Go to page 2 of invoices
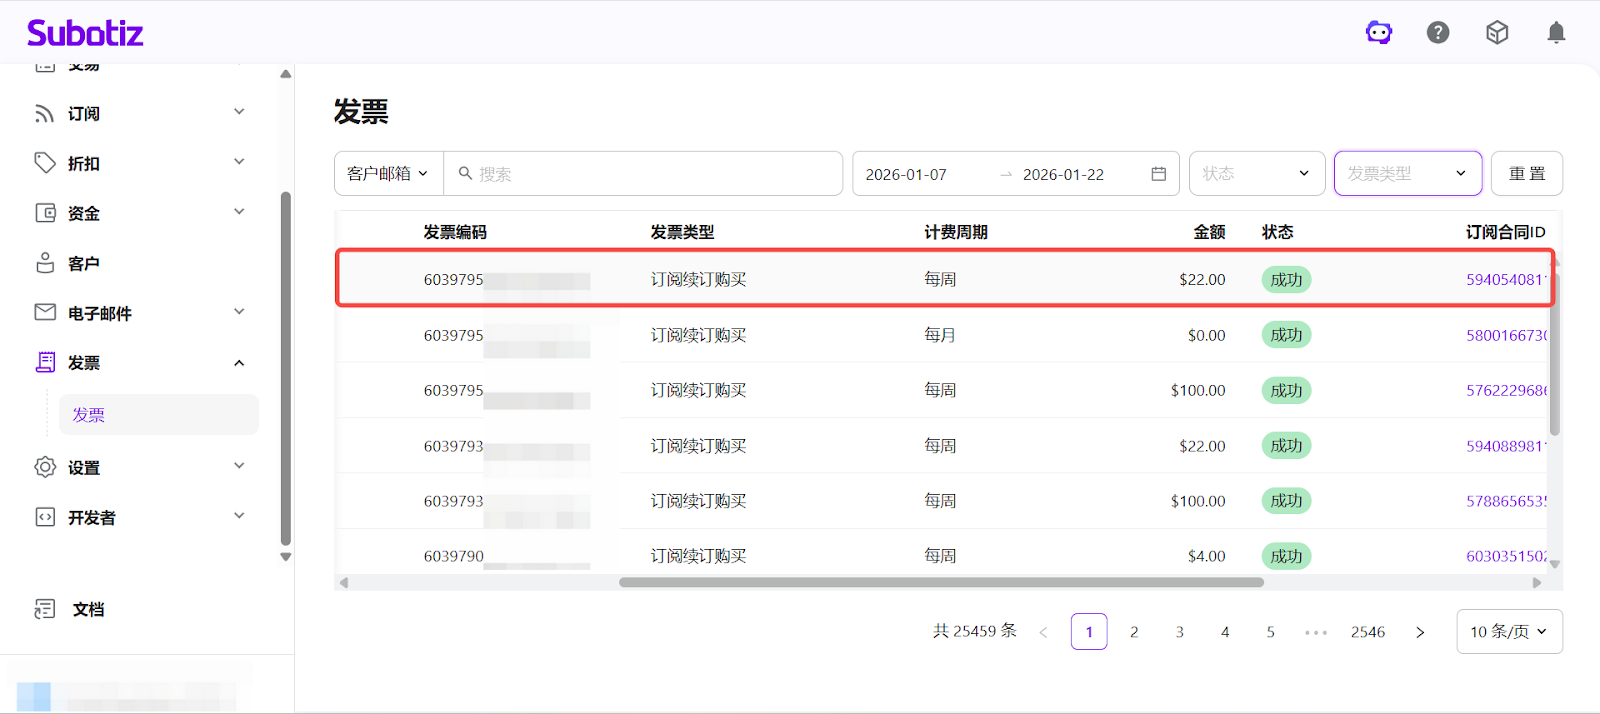 point(1134,632)
